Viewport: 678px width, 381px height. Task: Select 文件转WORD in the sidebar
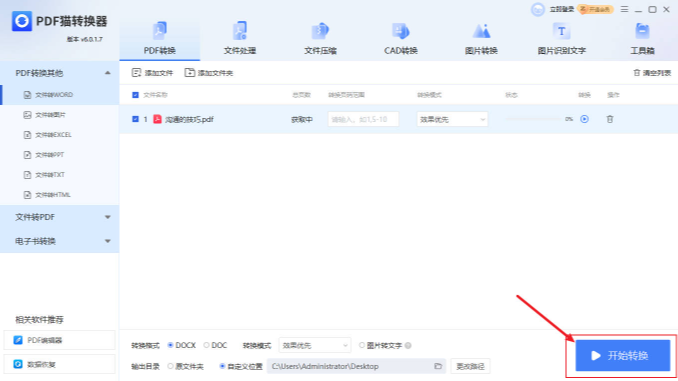pos(60,95)
